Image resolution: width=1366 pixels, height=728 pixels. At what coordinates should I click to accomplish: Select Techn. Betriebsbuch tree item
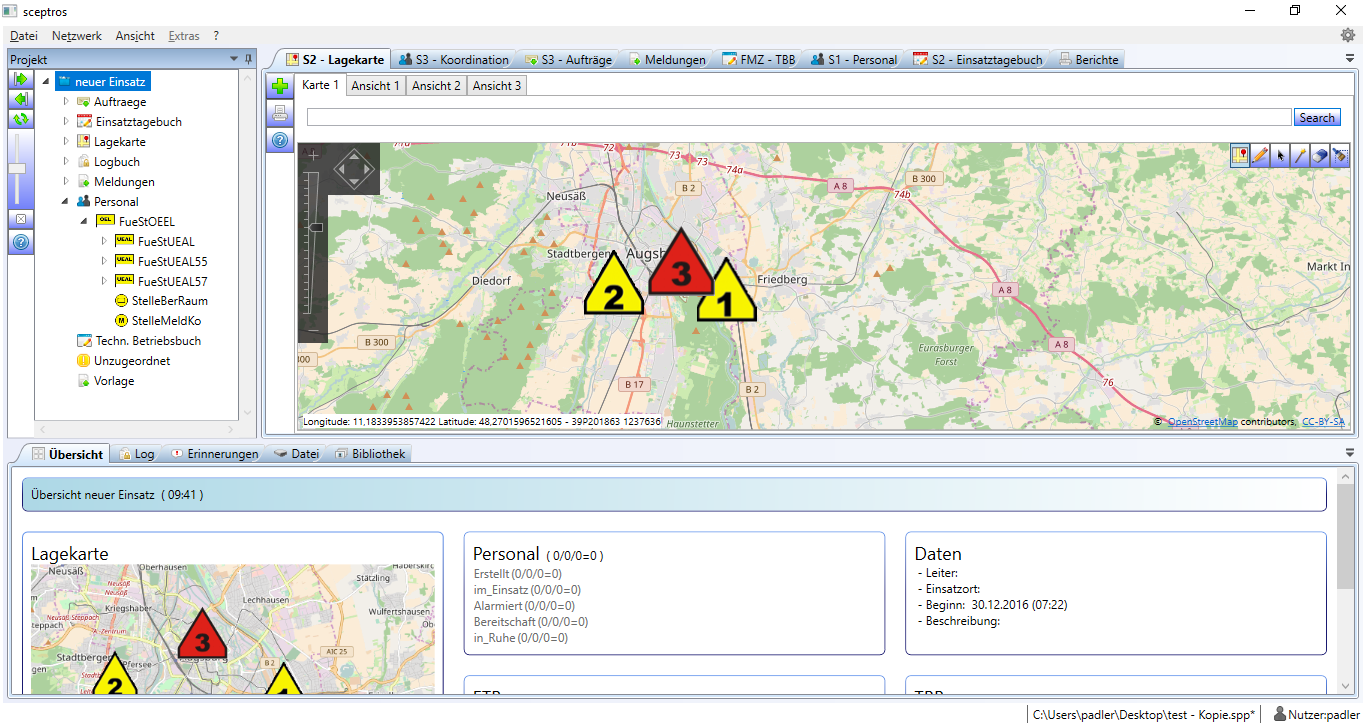(x=139, y=341)
